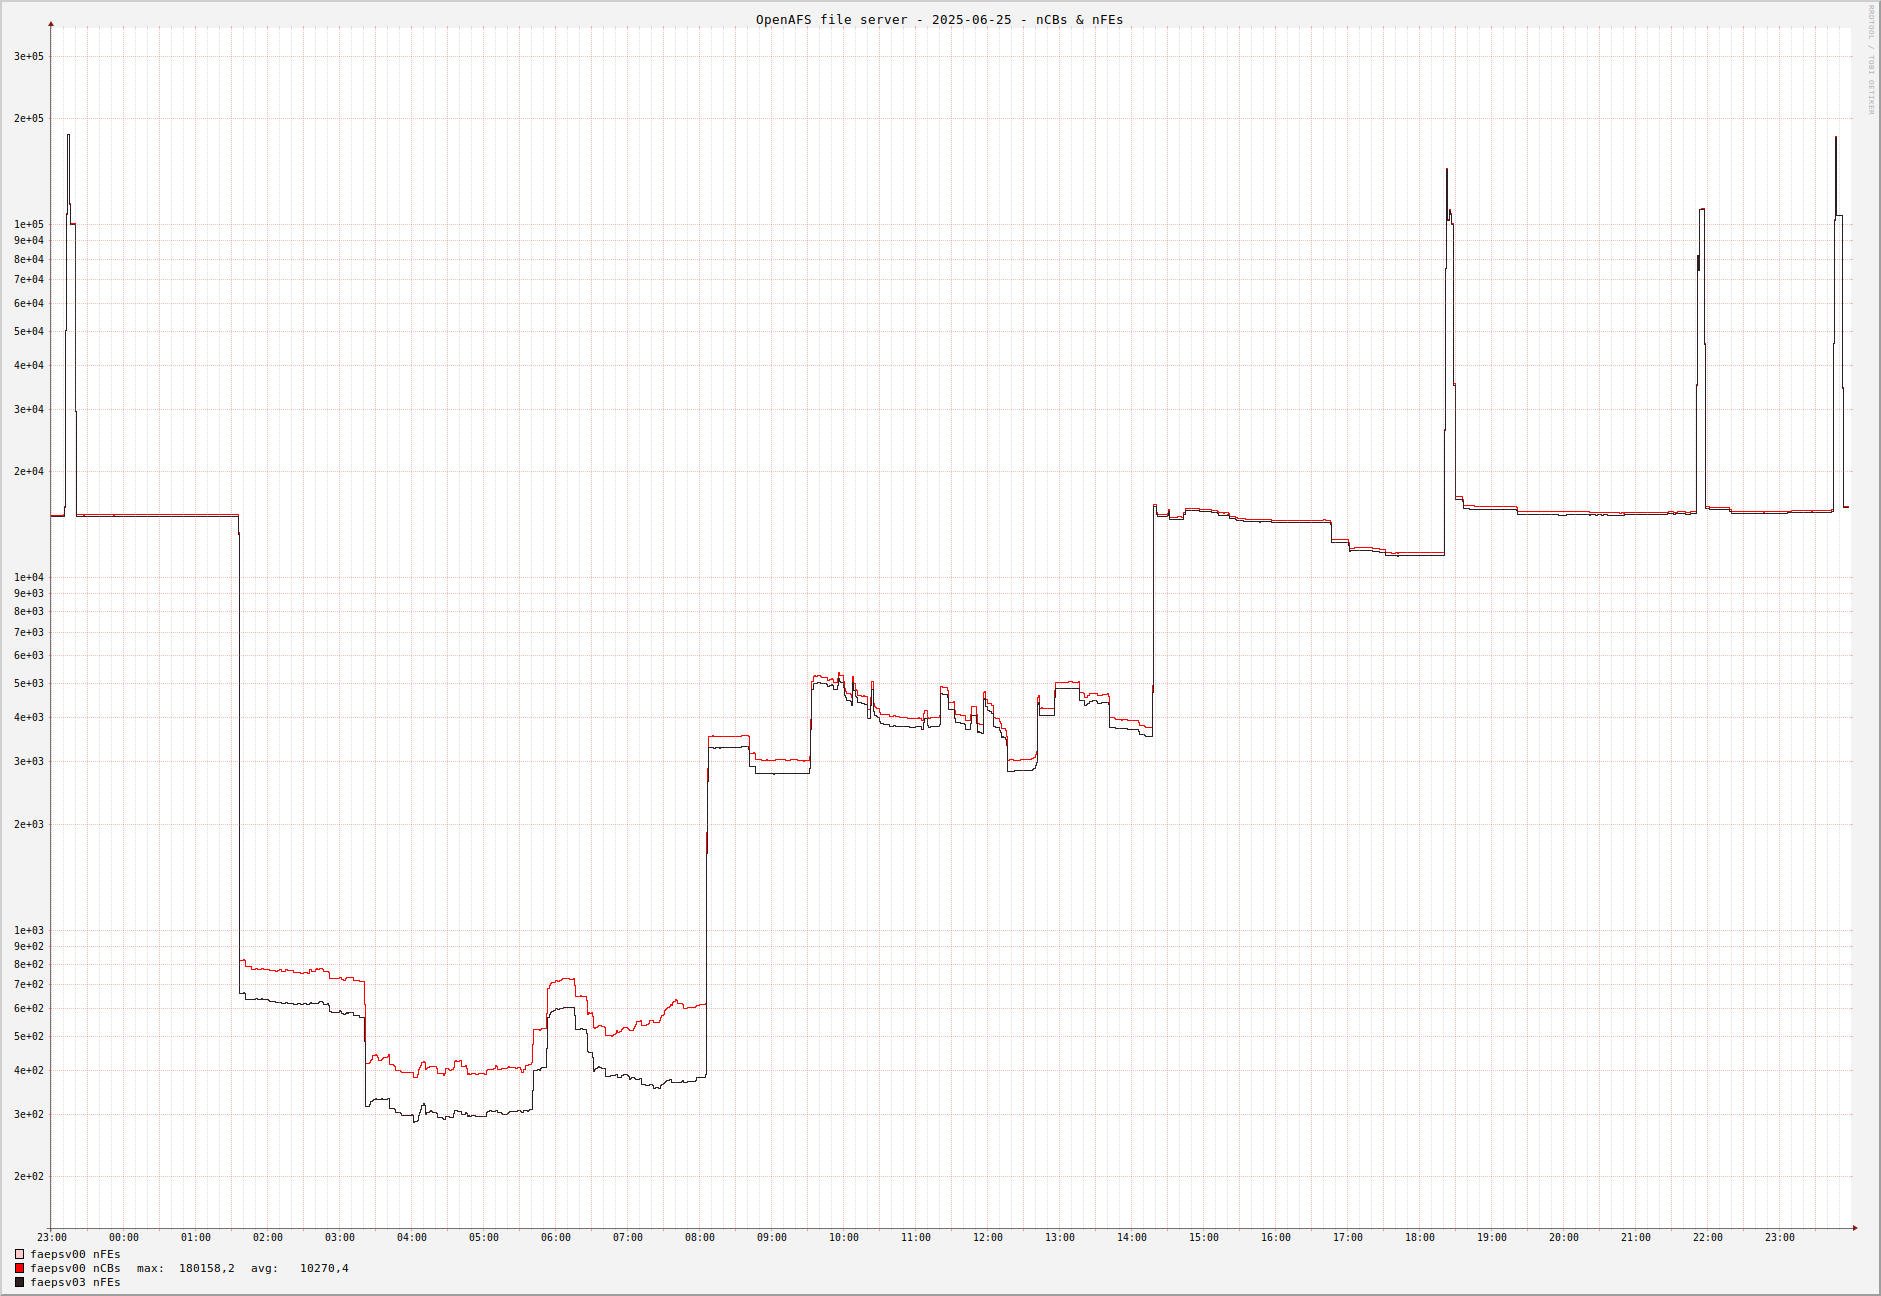The image size is (1881, 1296).
Task: Click the '2e+03' y-axis label
Action: 29,824
